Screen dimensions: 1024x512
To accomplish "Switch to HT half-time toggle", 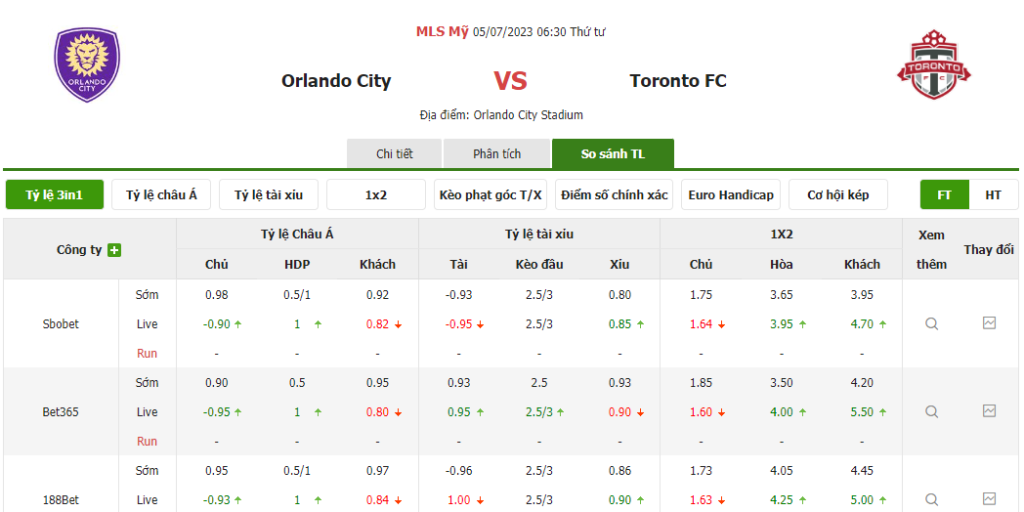I will coord(993,195).
